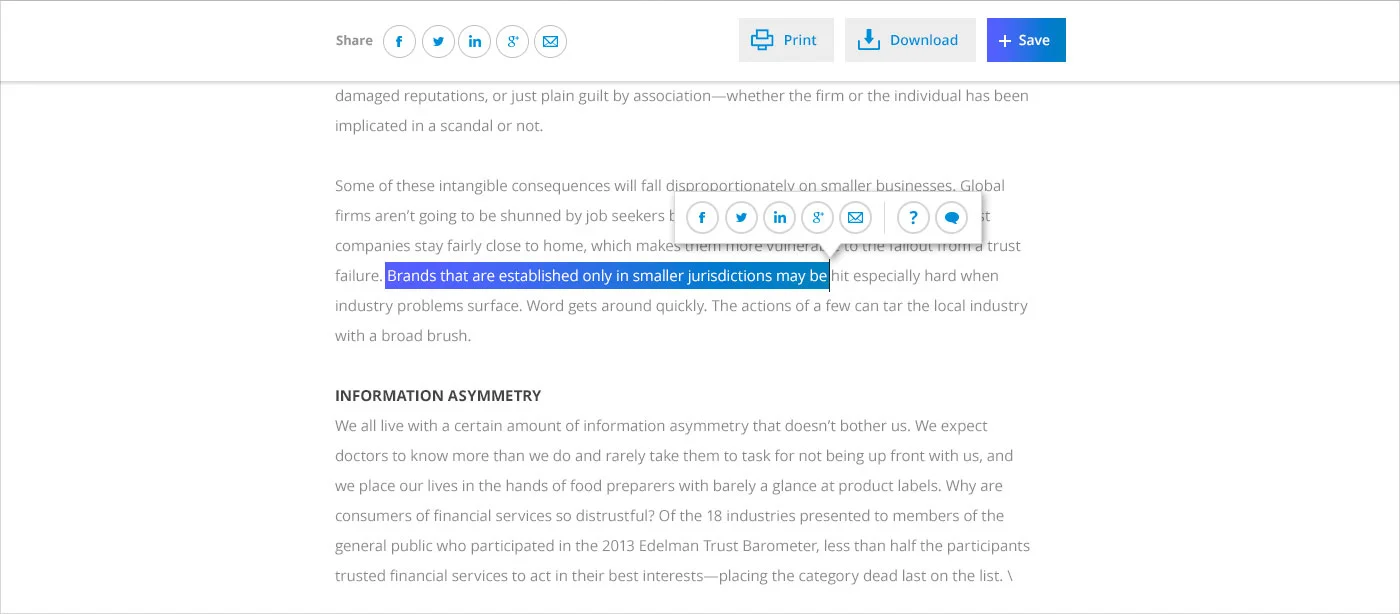This screenshot has height=614, width=1400.
Task: Click the printer icon in the Print button
Action: tap(762, 40)
